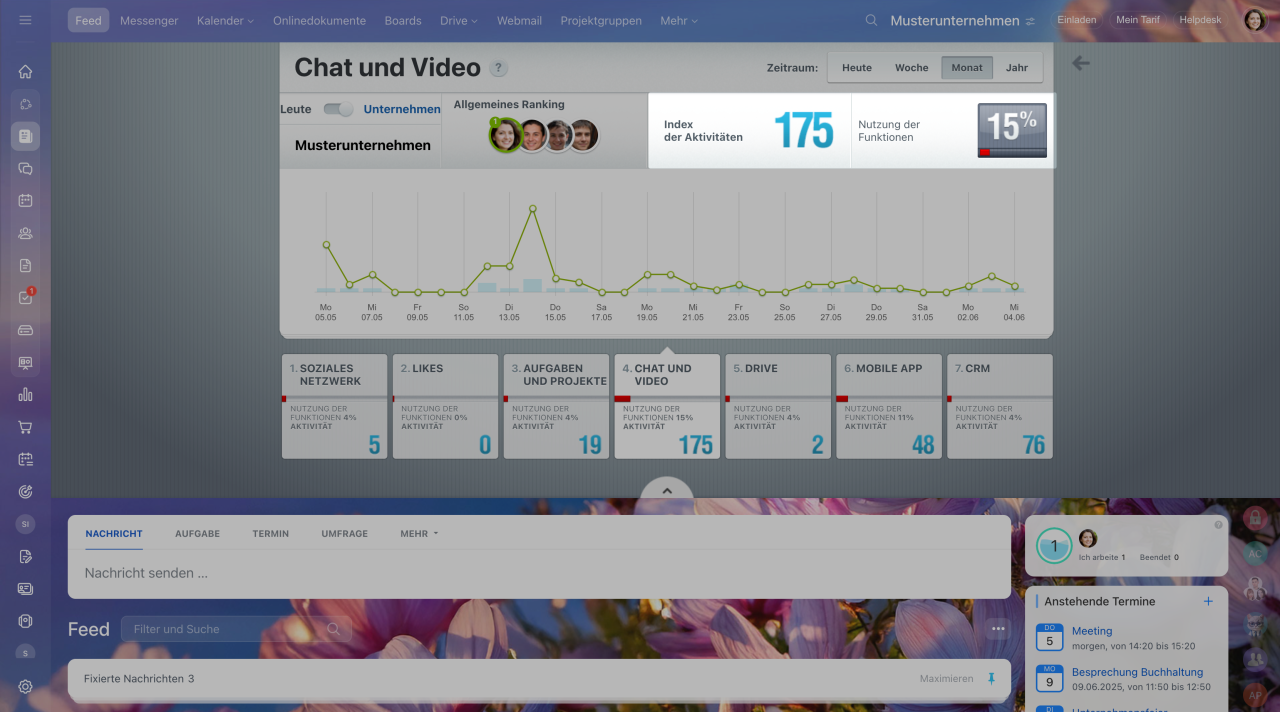Click the switch icon beside Musterunternehmen
1280x712 pixels.
(1030, 21)
